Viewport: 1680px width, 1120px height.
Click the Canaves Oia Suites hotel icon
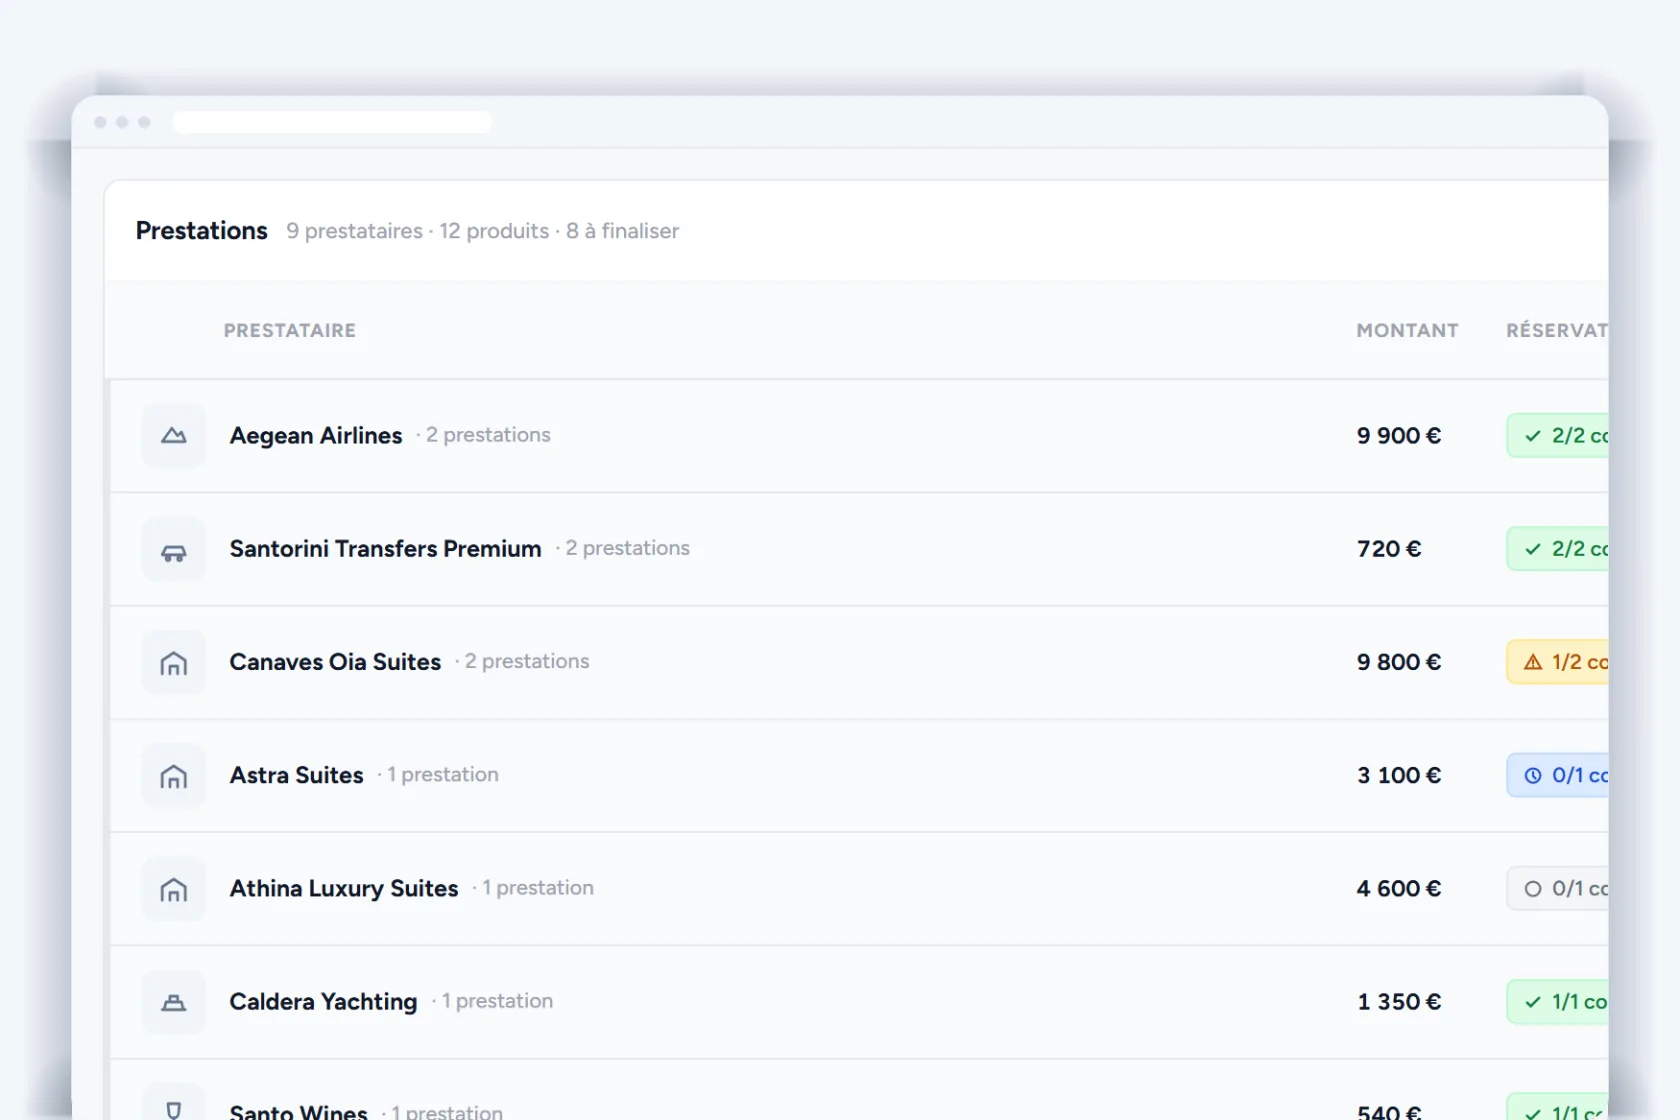coord(174,662)
